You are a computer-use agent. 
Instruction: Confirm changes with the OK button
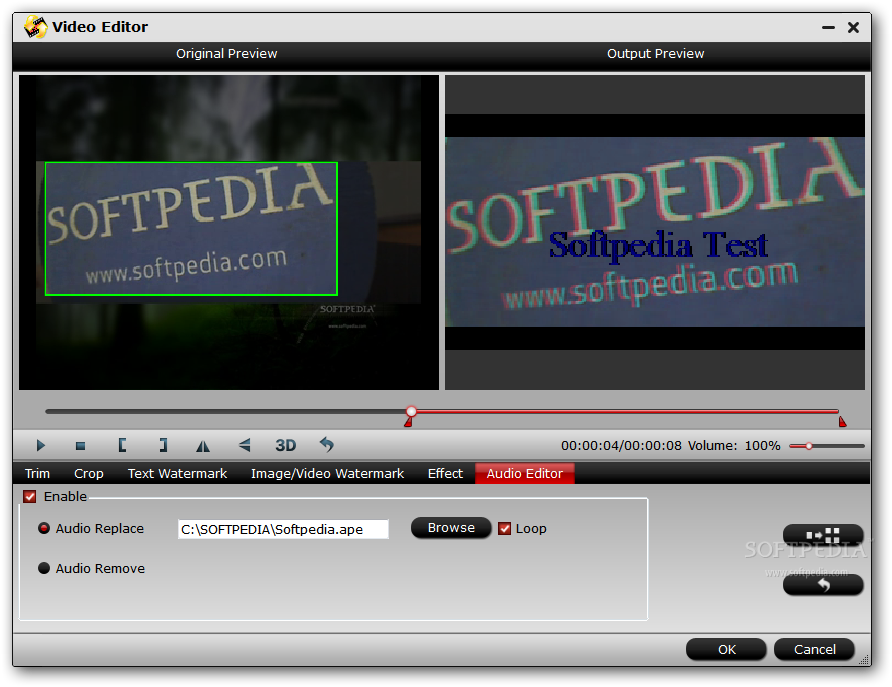726,649
